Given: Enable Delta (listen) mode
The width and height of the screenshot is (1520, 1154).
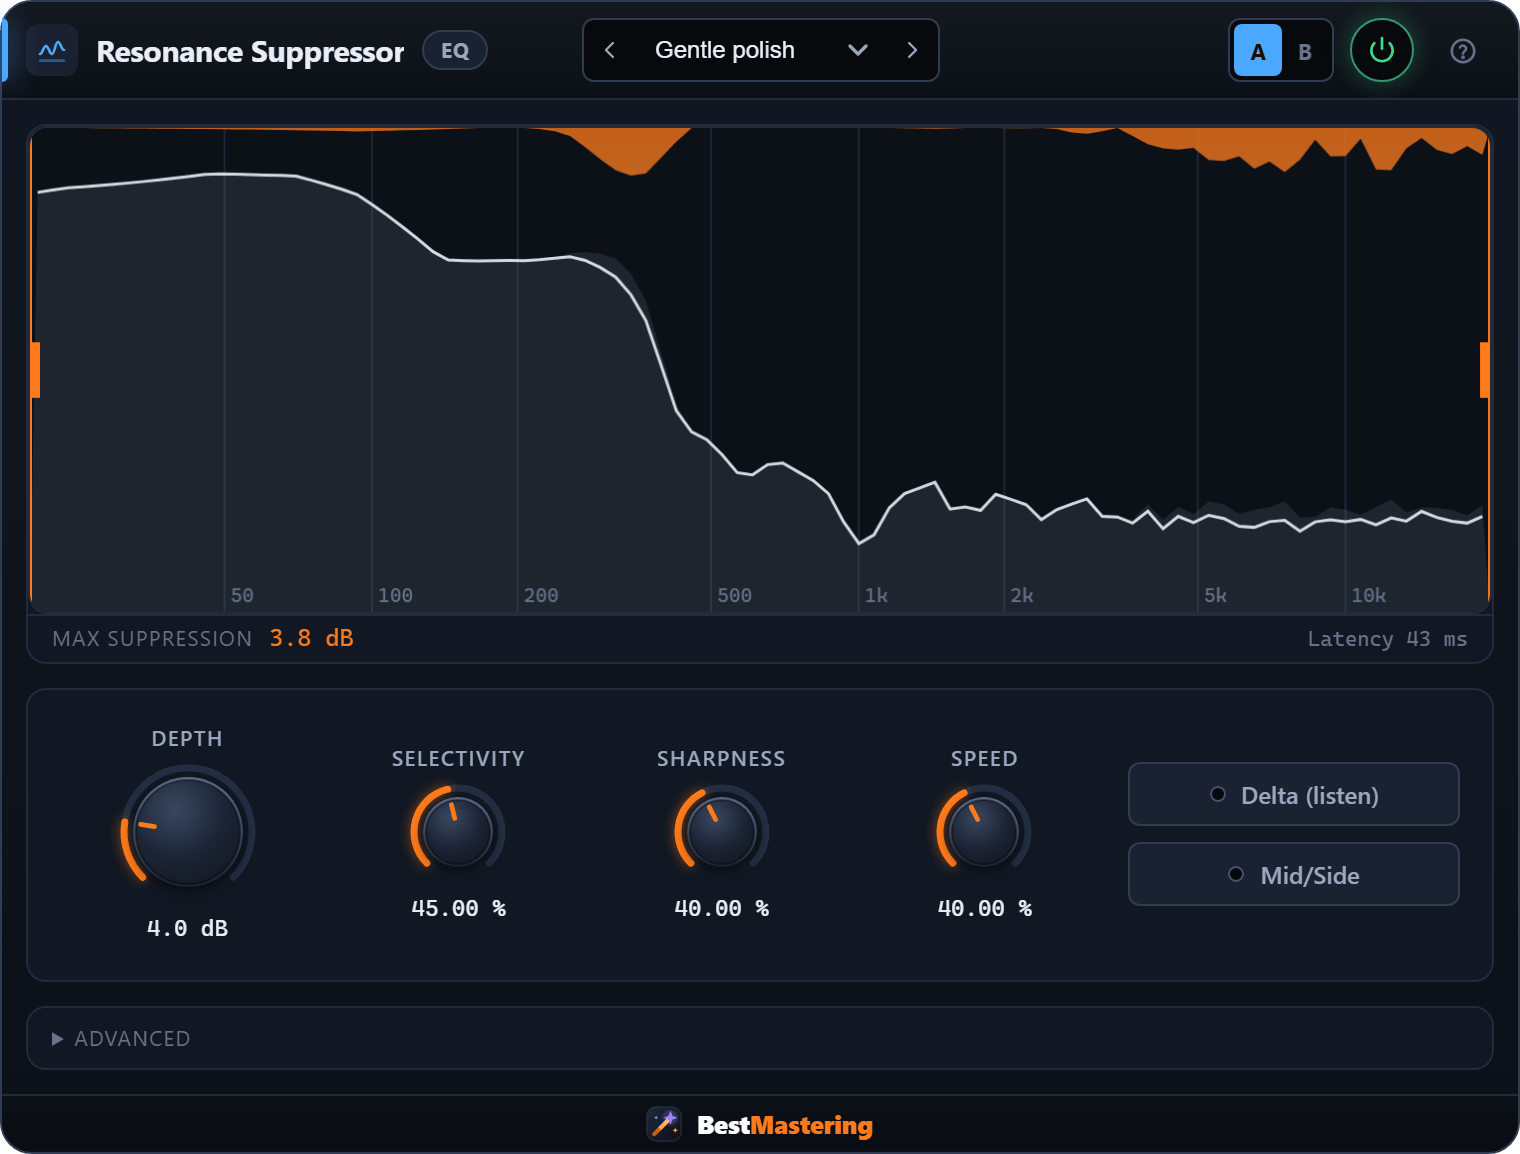Looking at the screenshot, I should pos(1294,795).
